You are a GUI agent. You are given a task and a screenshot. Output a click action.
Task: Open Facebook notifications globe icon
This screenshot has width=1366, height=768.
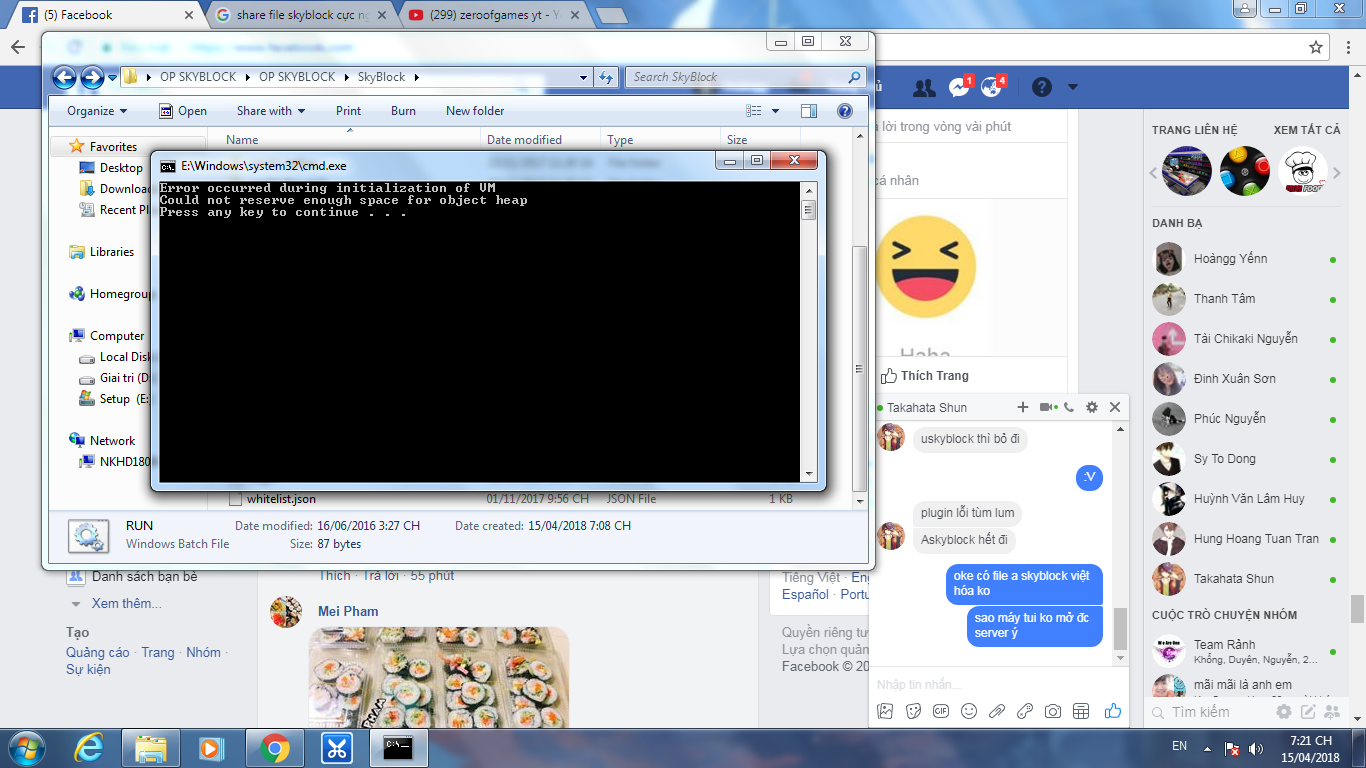pyautogui.click(x=992, y=88)
